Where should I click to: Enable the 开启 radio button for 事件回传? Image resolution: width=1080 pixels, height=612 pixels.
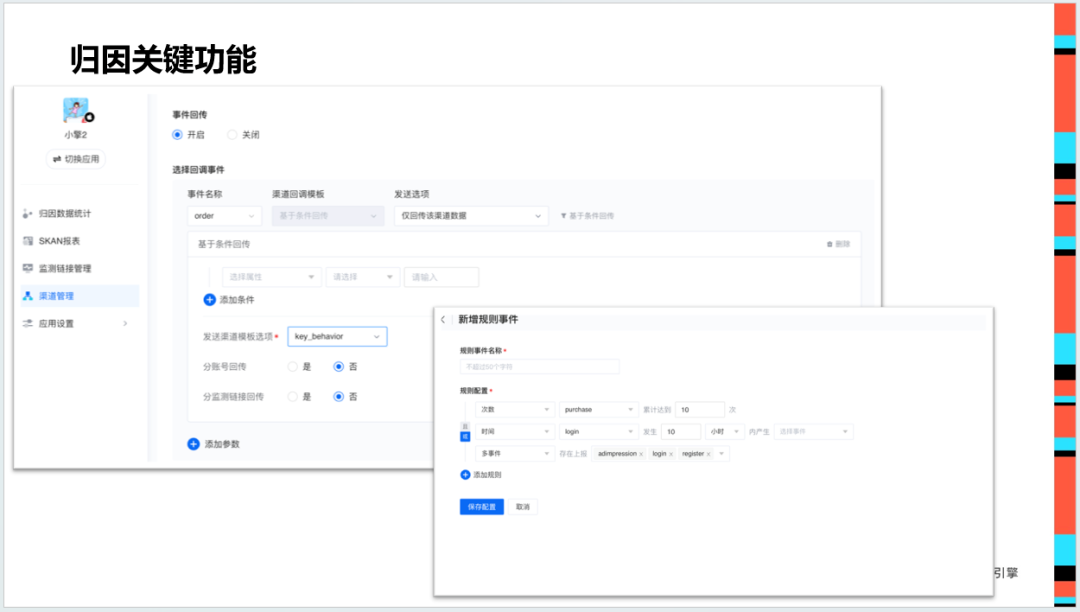(x=176, y=135)
